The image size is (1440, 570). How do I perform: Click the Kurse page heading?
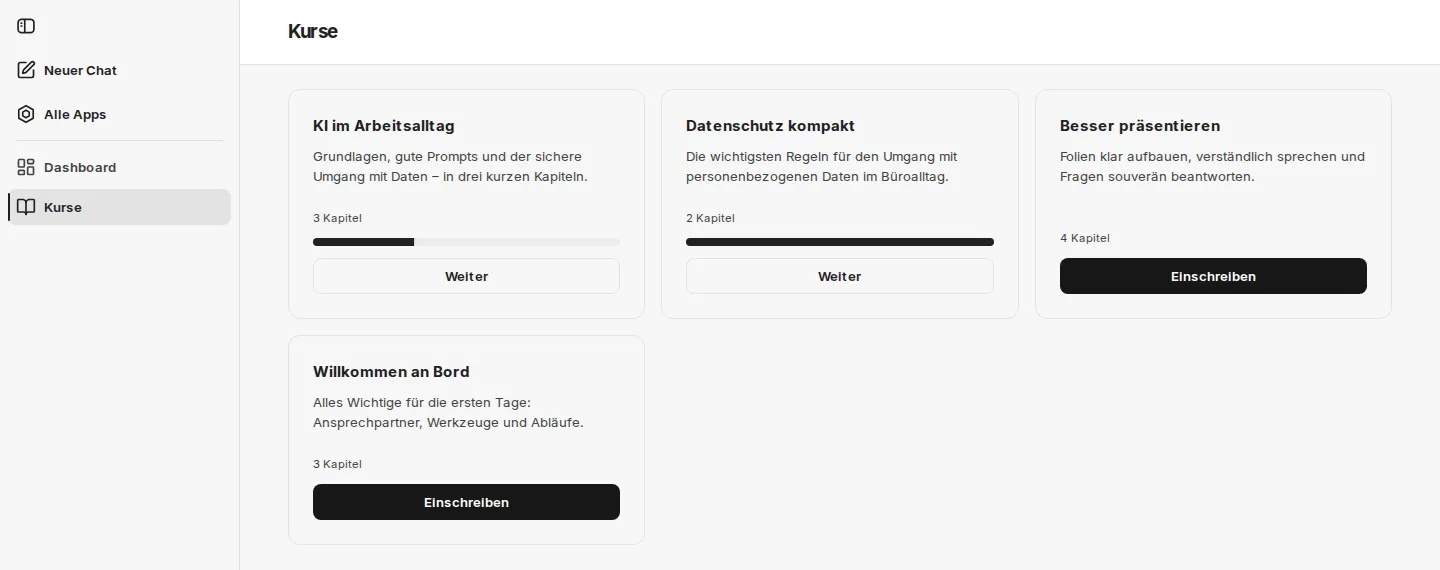click(313, 31)
